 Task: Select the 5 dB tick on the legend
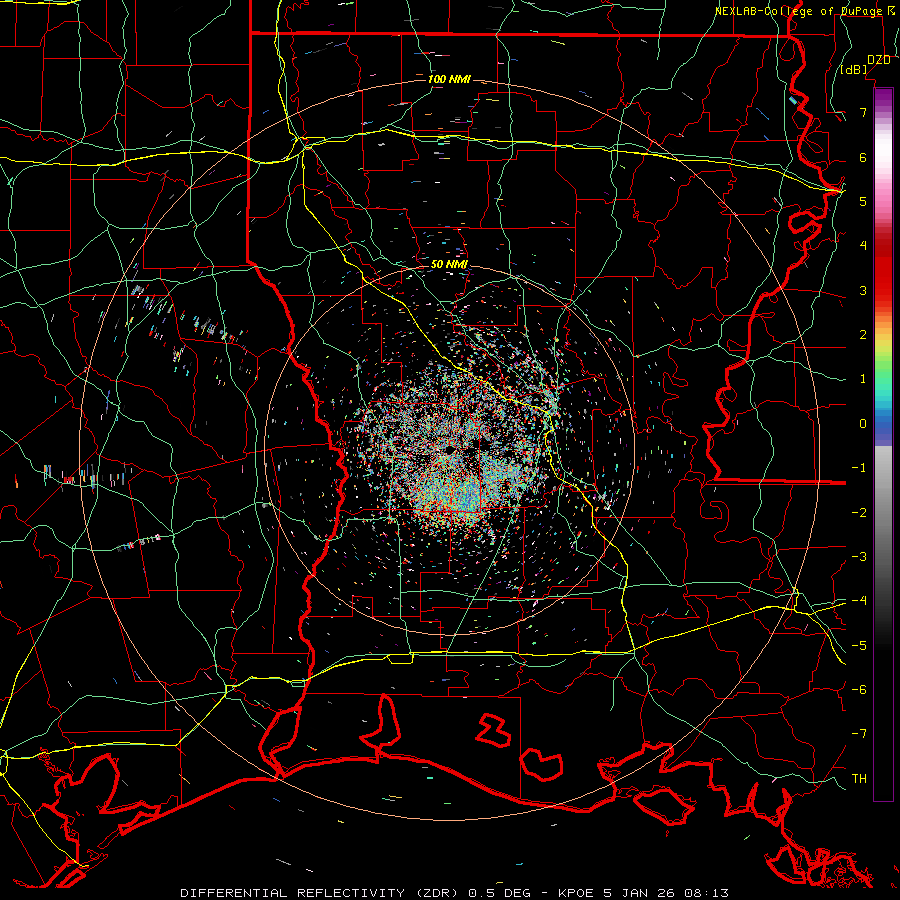click(863, 201)
